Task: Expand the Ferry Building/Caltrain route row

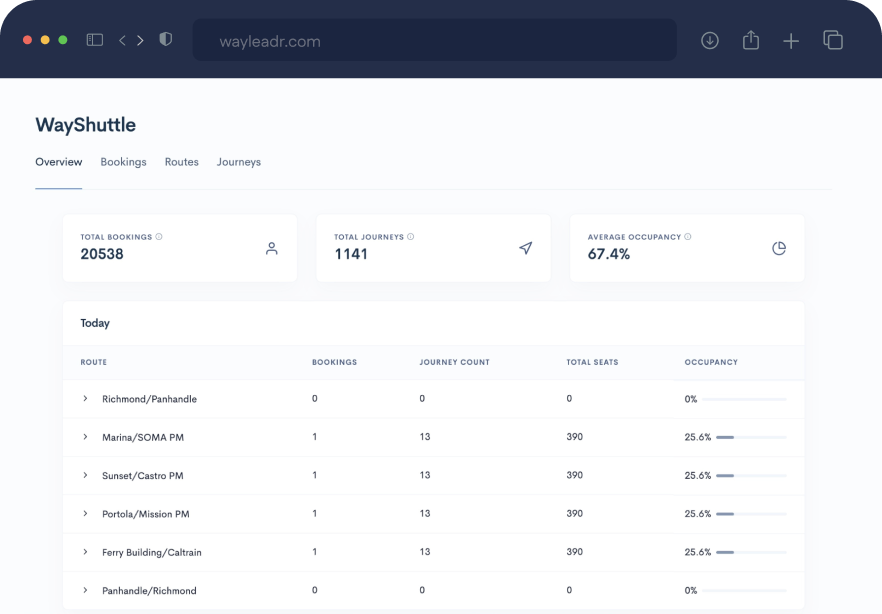Action: [x=84, y=552]
